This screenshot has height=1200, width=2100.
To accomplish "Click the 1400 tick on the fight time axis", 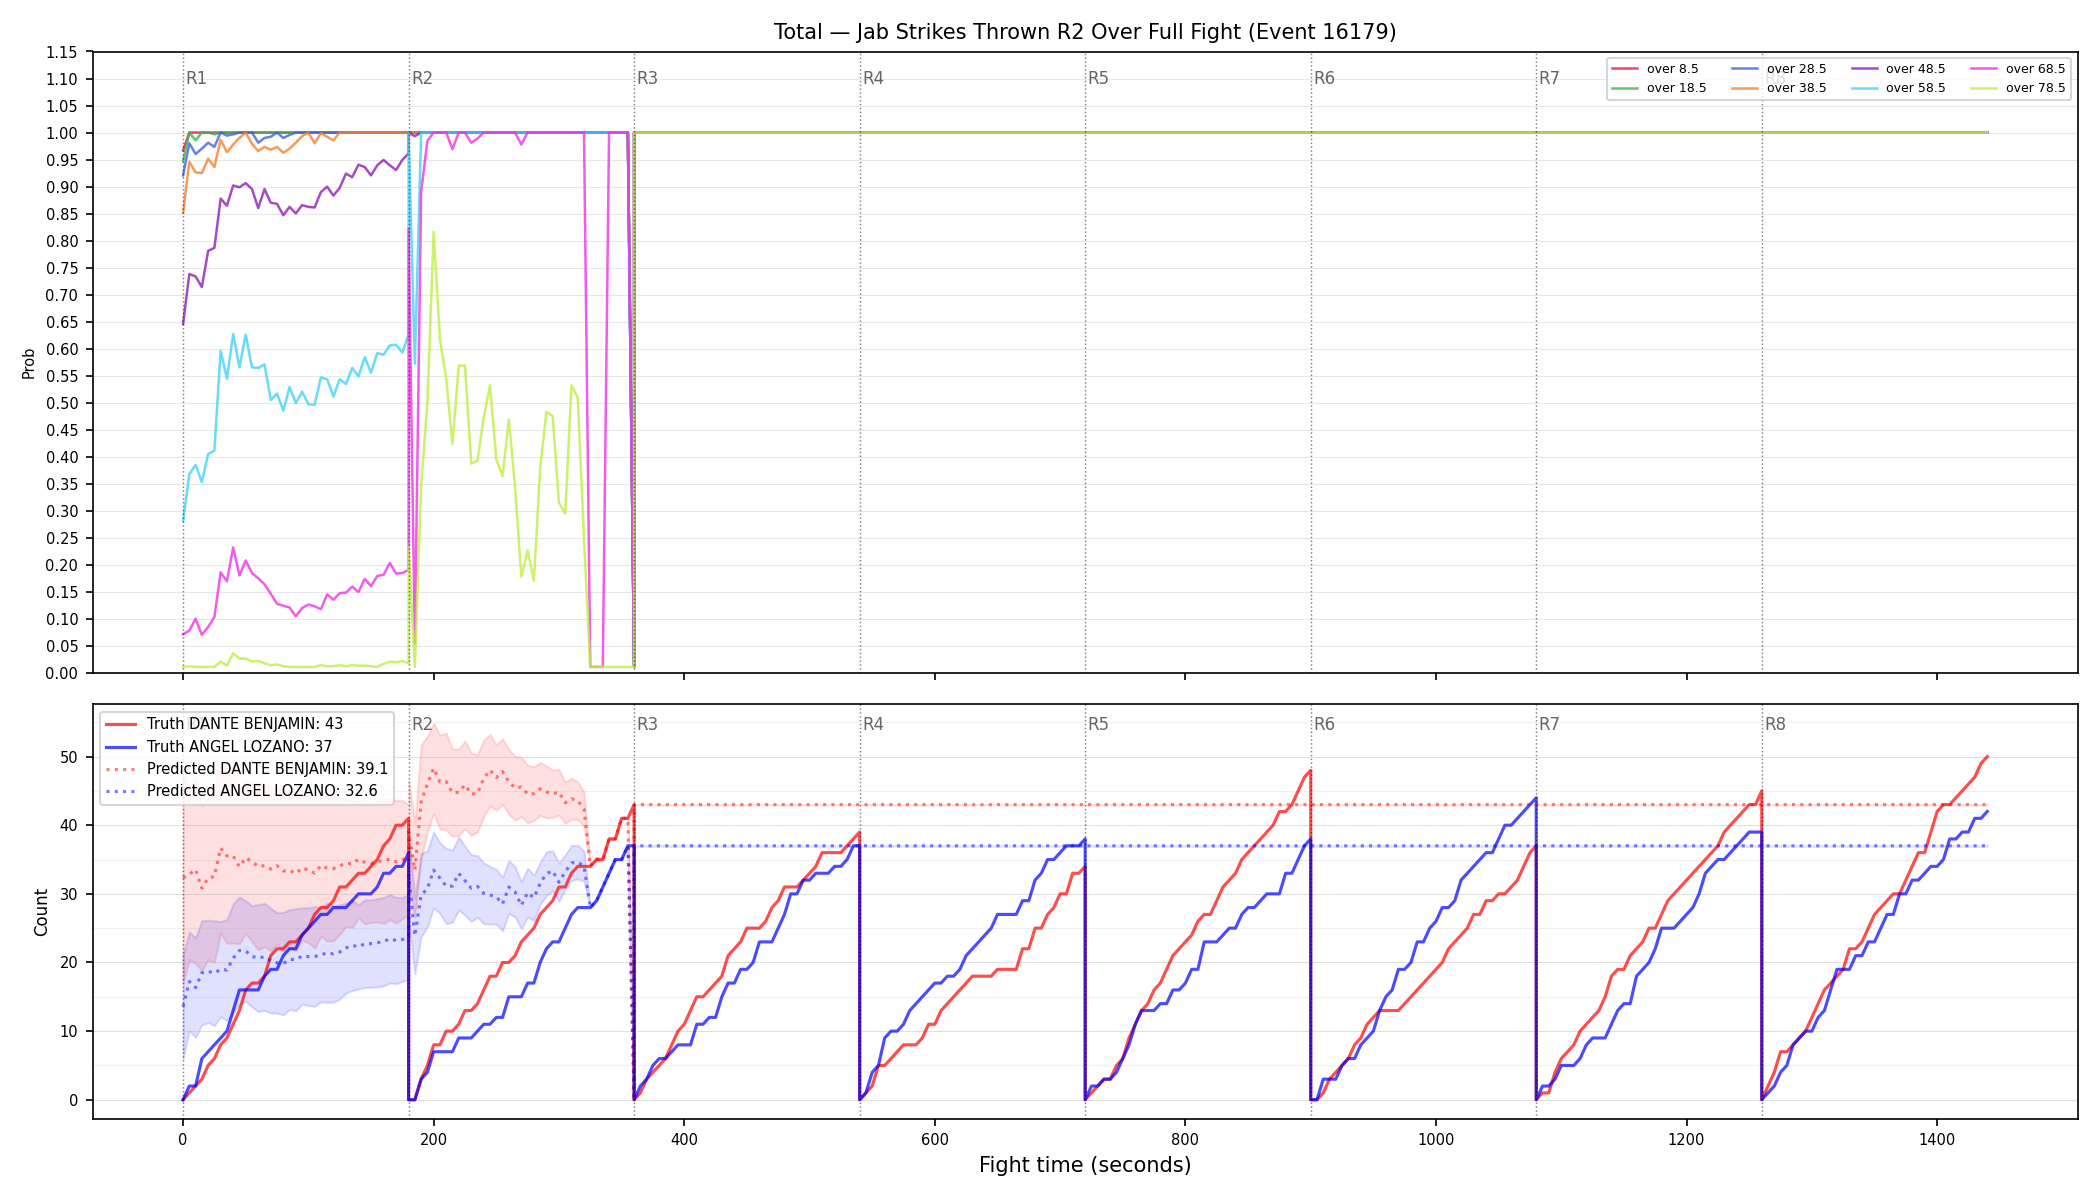I will pos(1937,1139).
